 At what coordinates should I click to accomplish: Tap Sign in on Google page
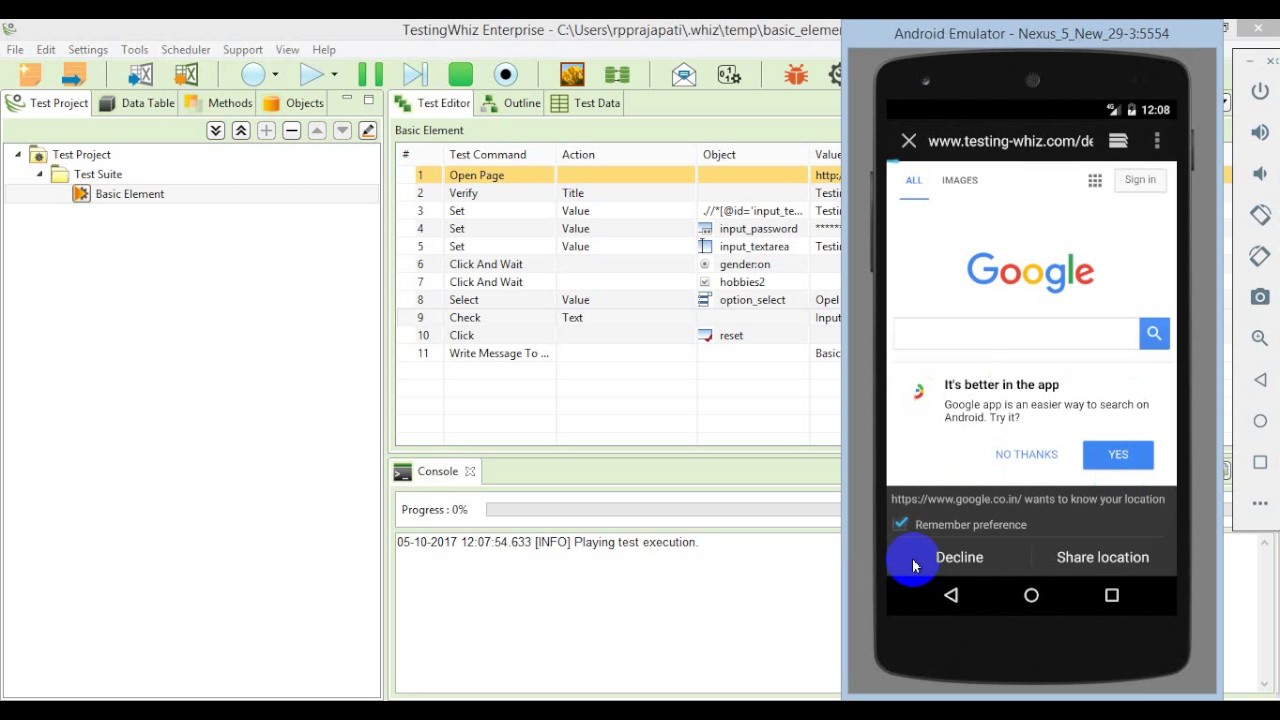[x=1140, y=180]
